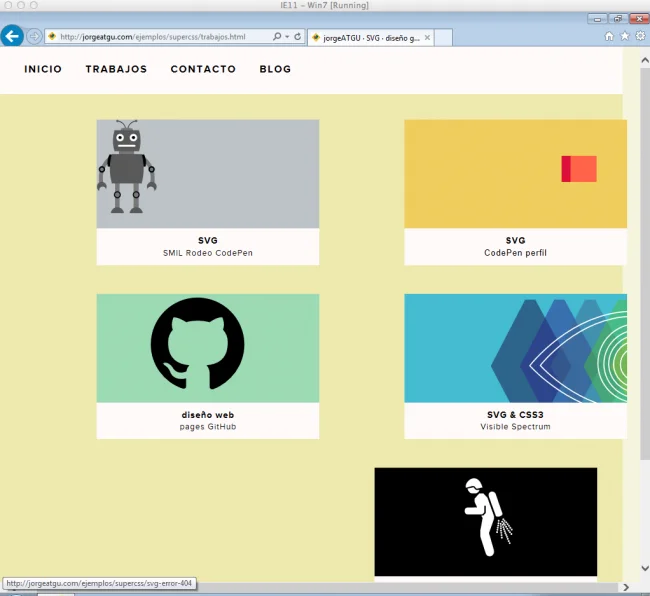Click the site favicon in address bar
650x596 pixels.
click(x=52, y=36)
